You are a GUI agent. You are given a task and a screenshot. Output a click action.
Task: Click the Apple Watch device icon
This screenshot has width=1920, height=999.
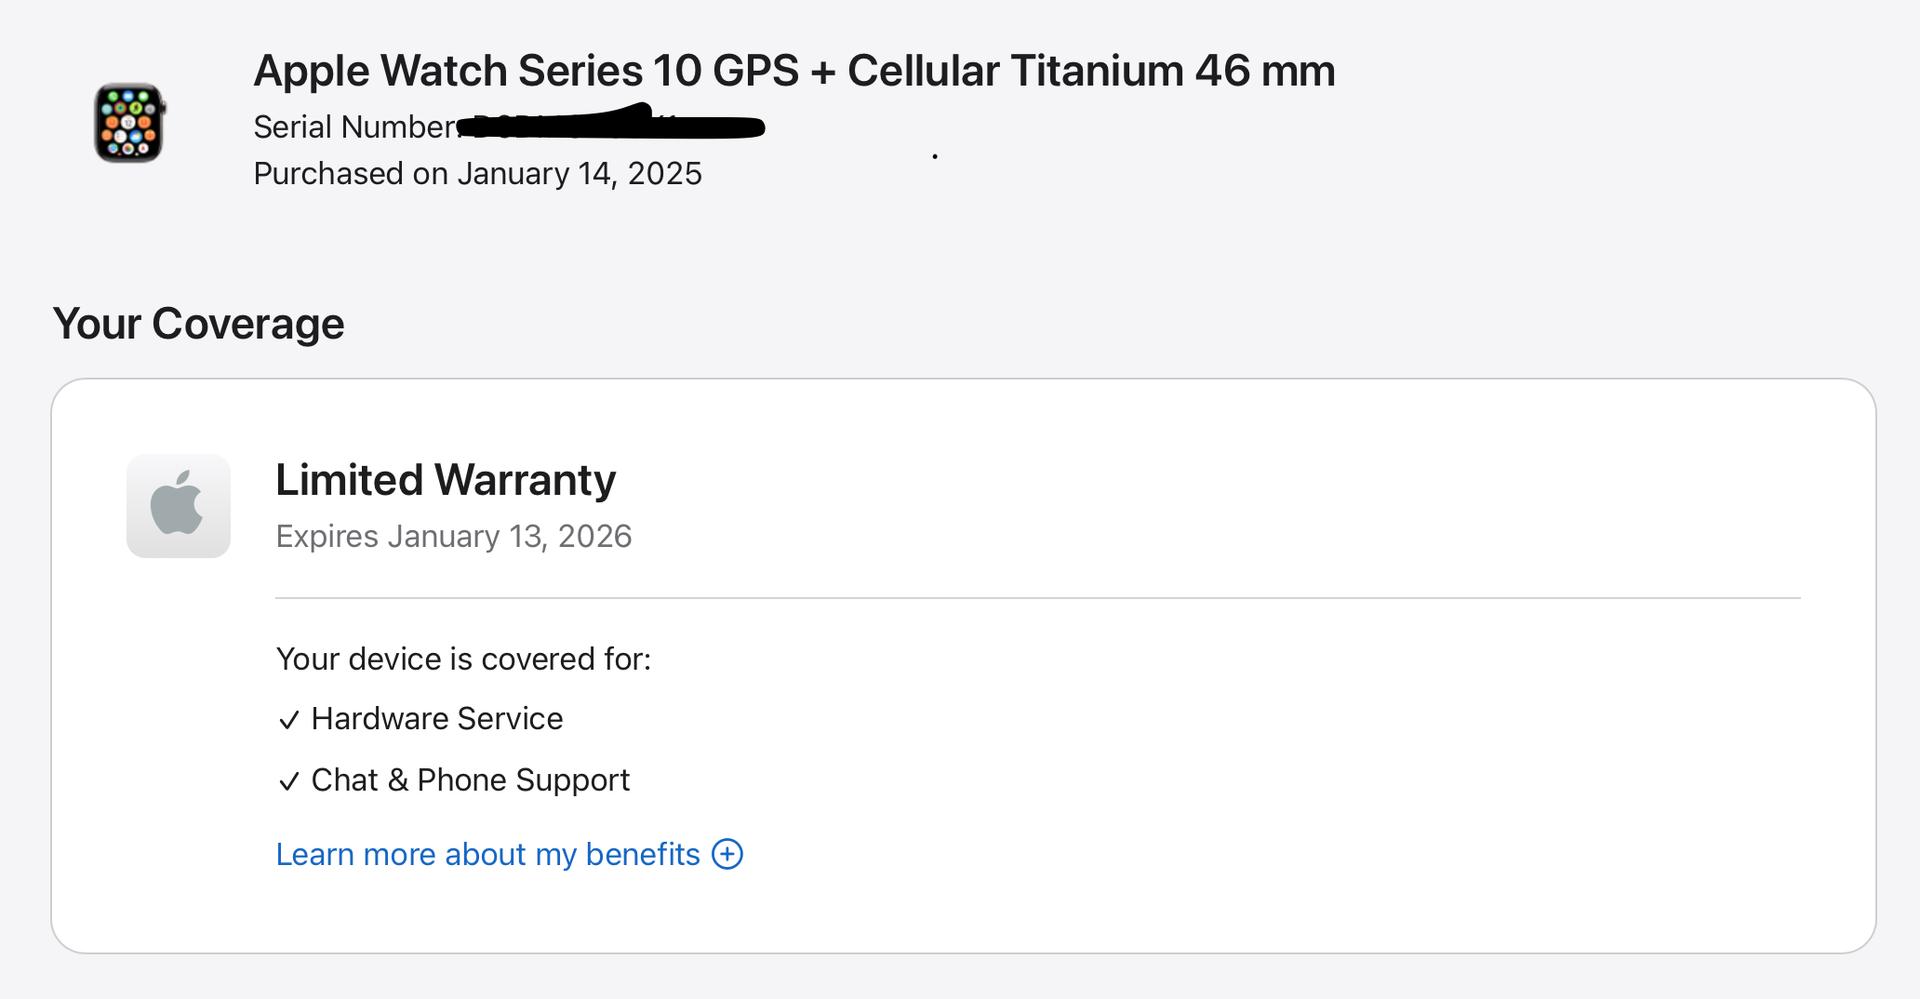tap(129, 123)
